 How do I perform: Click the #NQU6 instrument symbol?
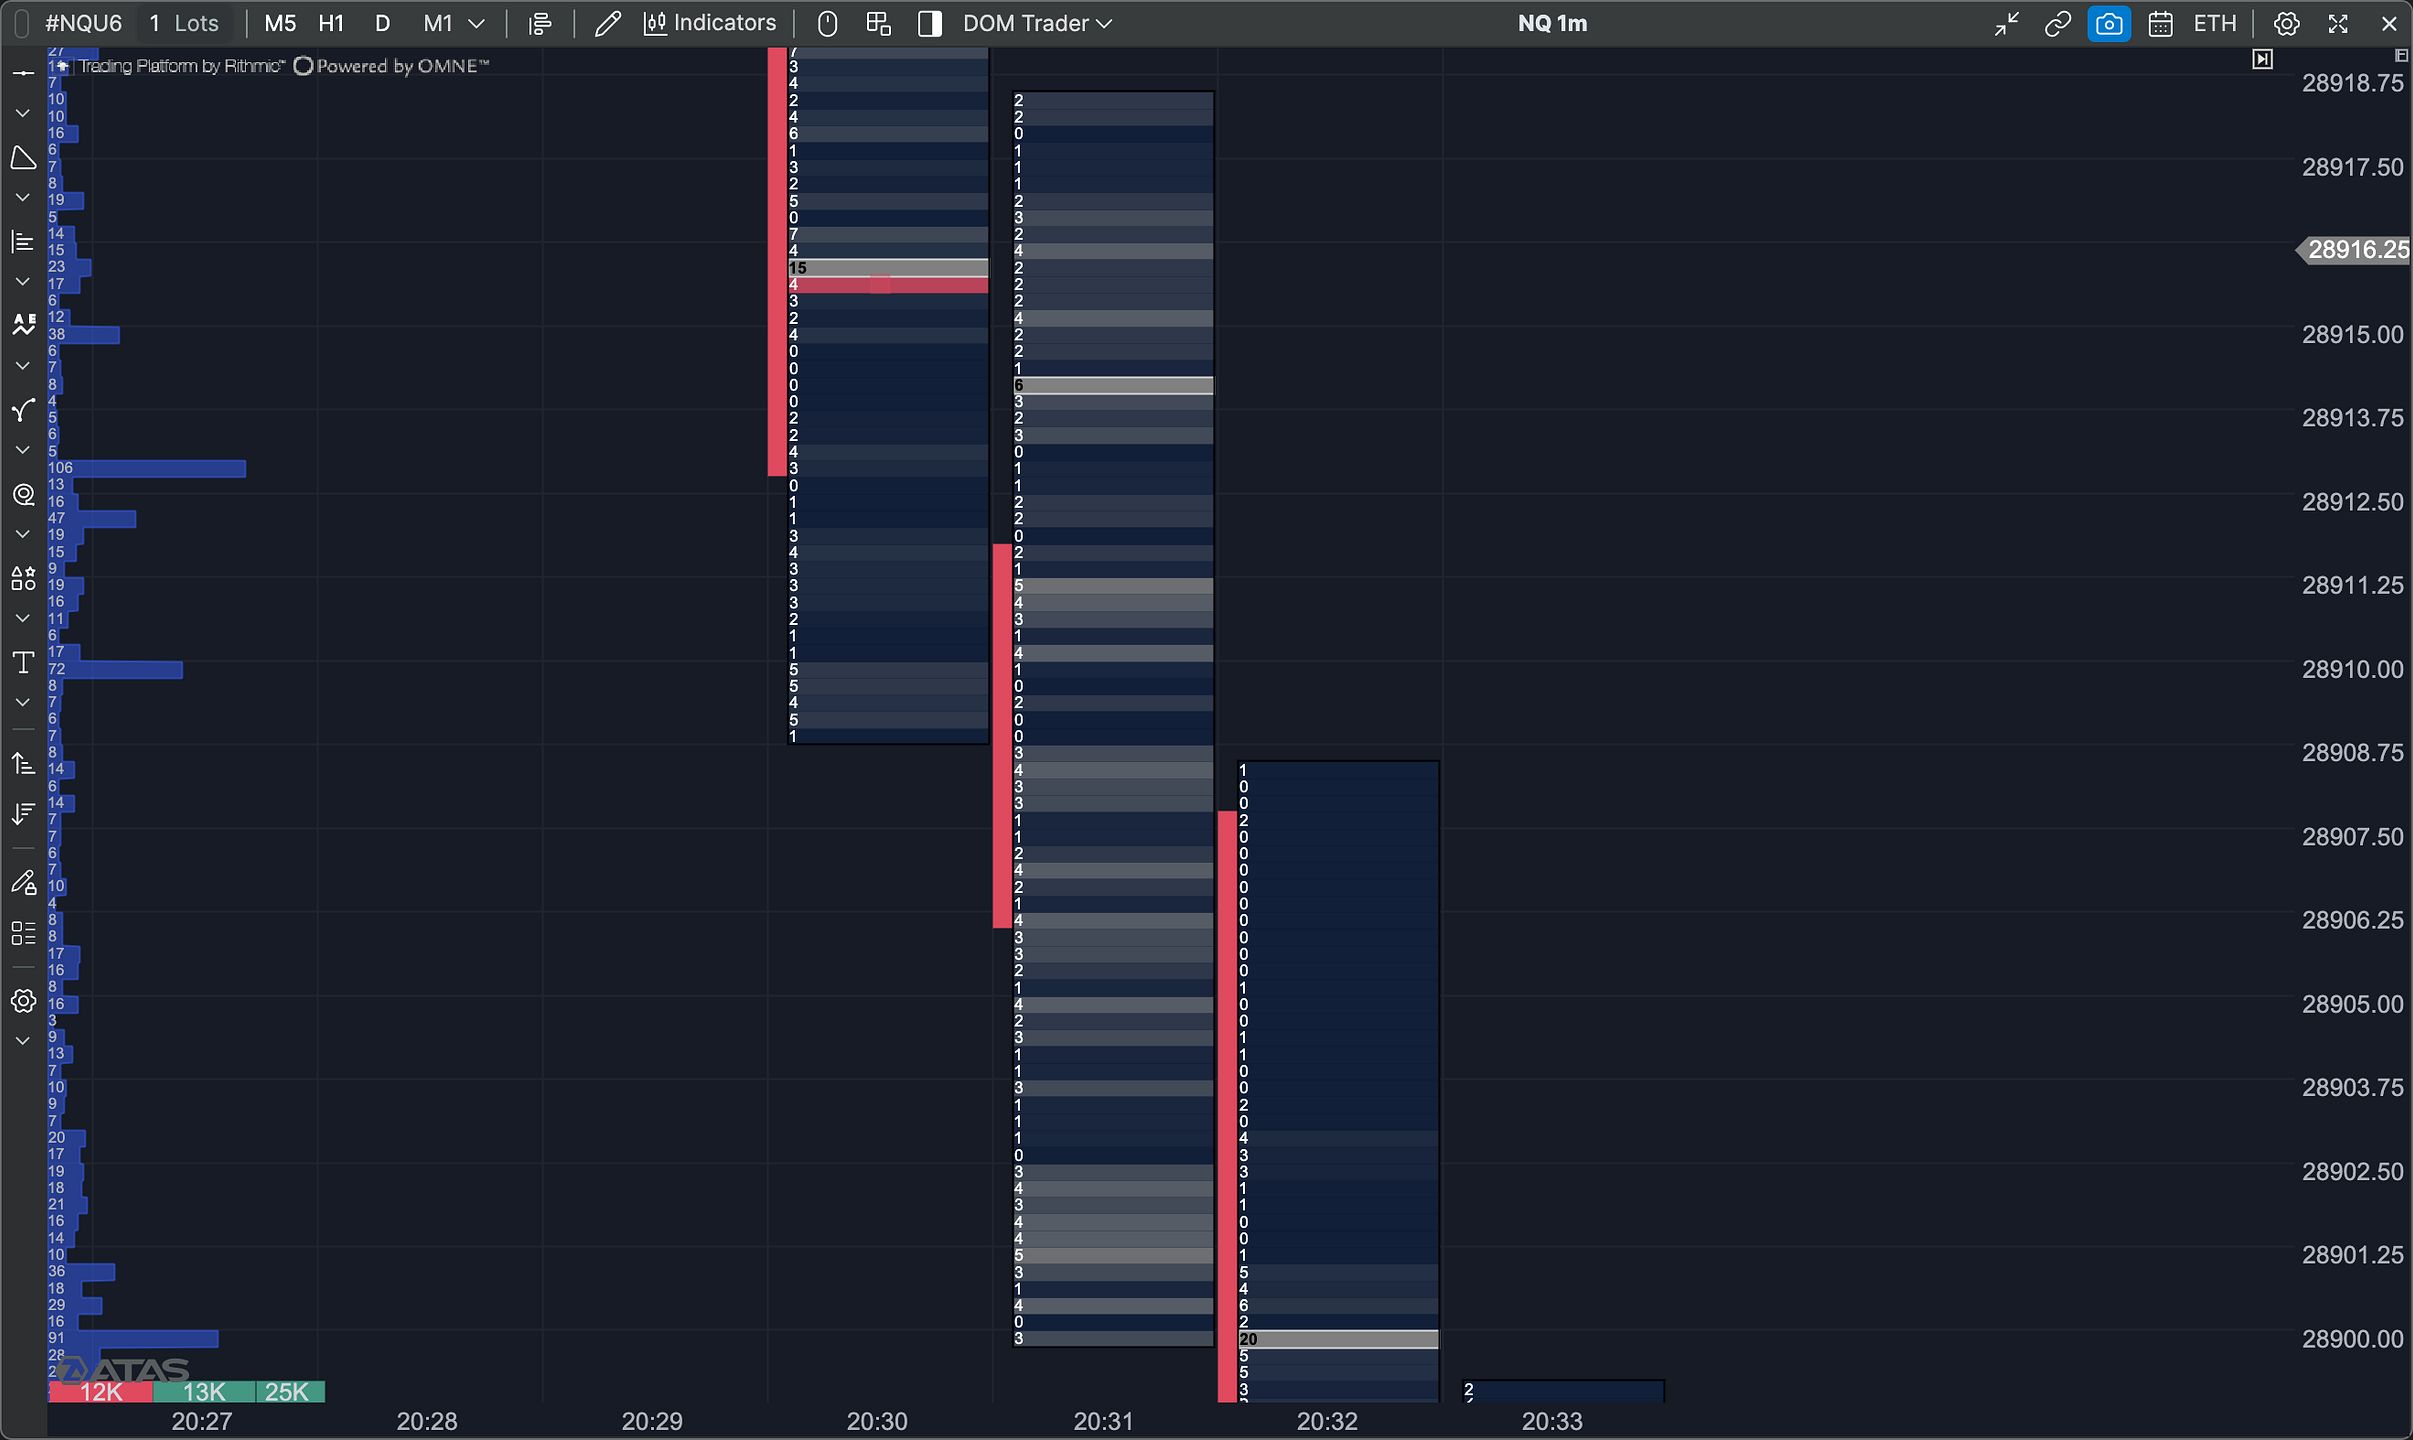84,24
